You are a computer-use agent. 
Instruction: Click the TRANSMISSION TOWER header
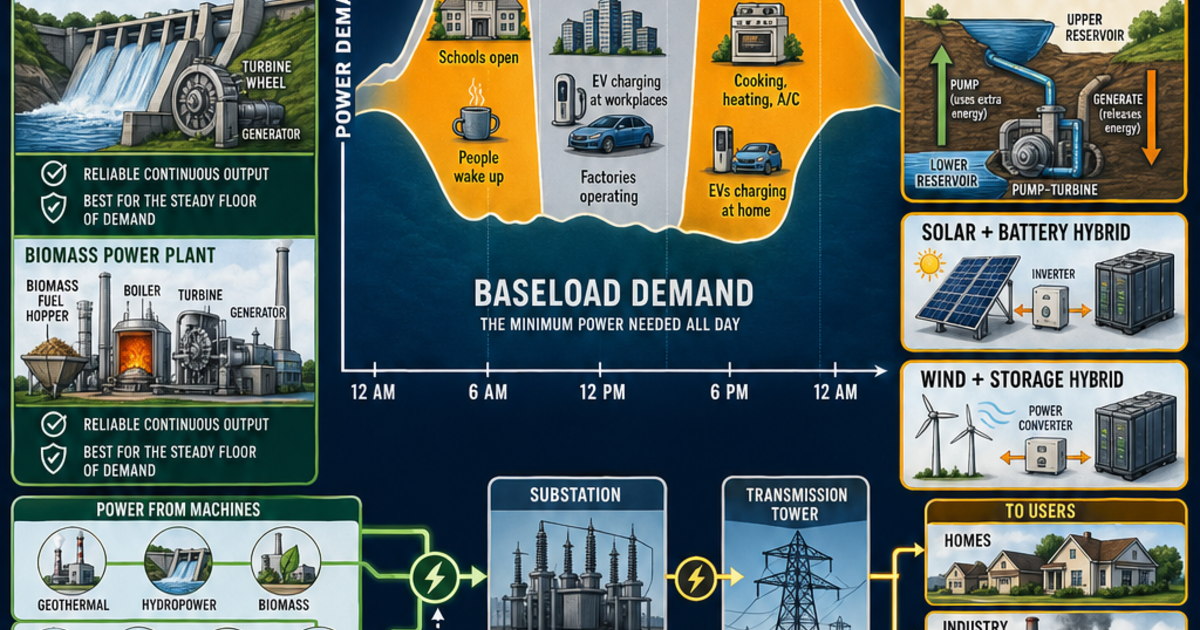point(796,504)
